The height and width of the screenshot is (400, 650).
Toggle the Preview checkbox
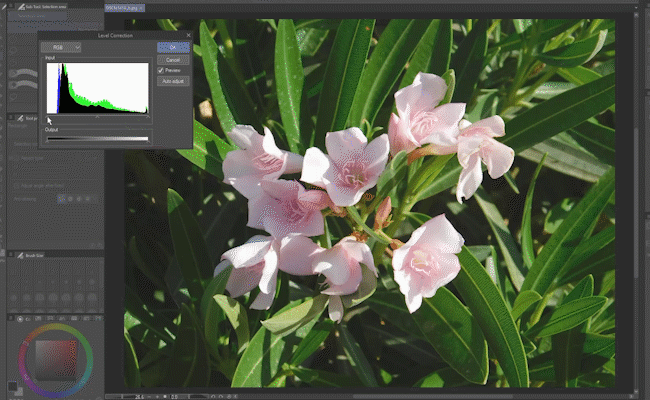click(161, 70)
